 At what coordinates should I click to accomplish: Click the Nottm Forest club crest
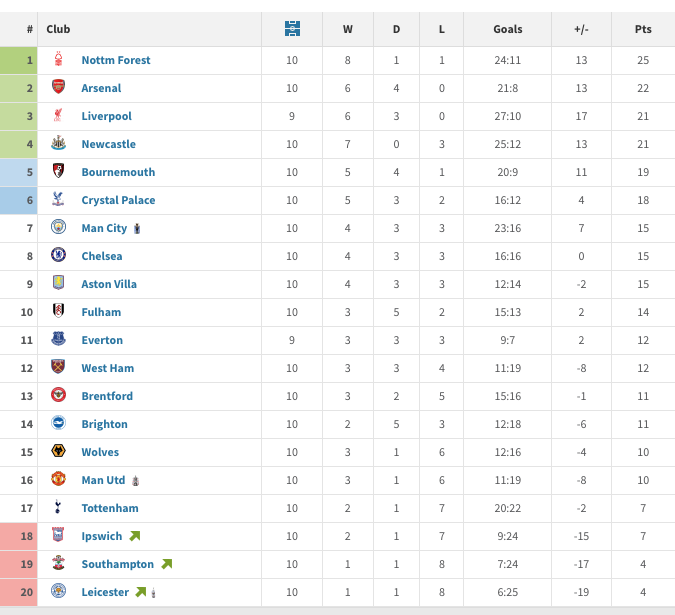point(58,59)
